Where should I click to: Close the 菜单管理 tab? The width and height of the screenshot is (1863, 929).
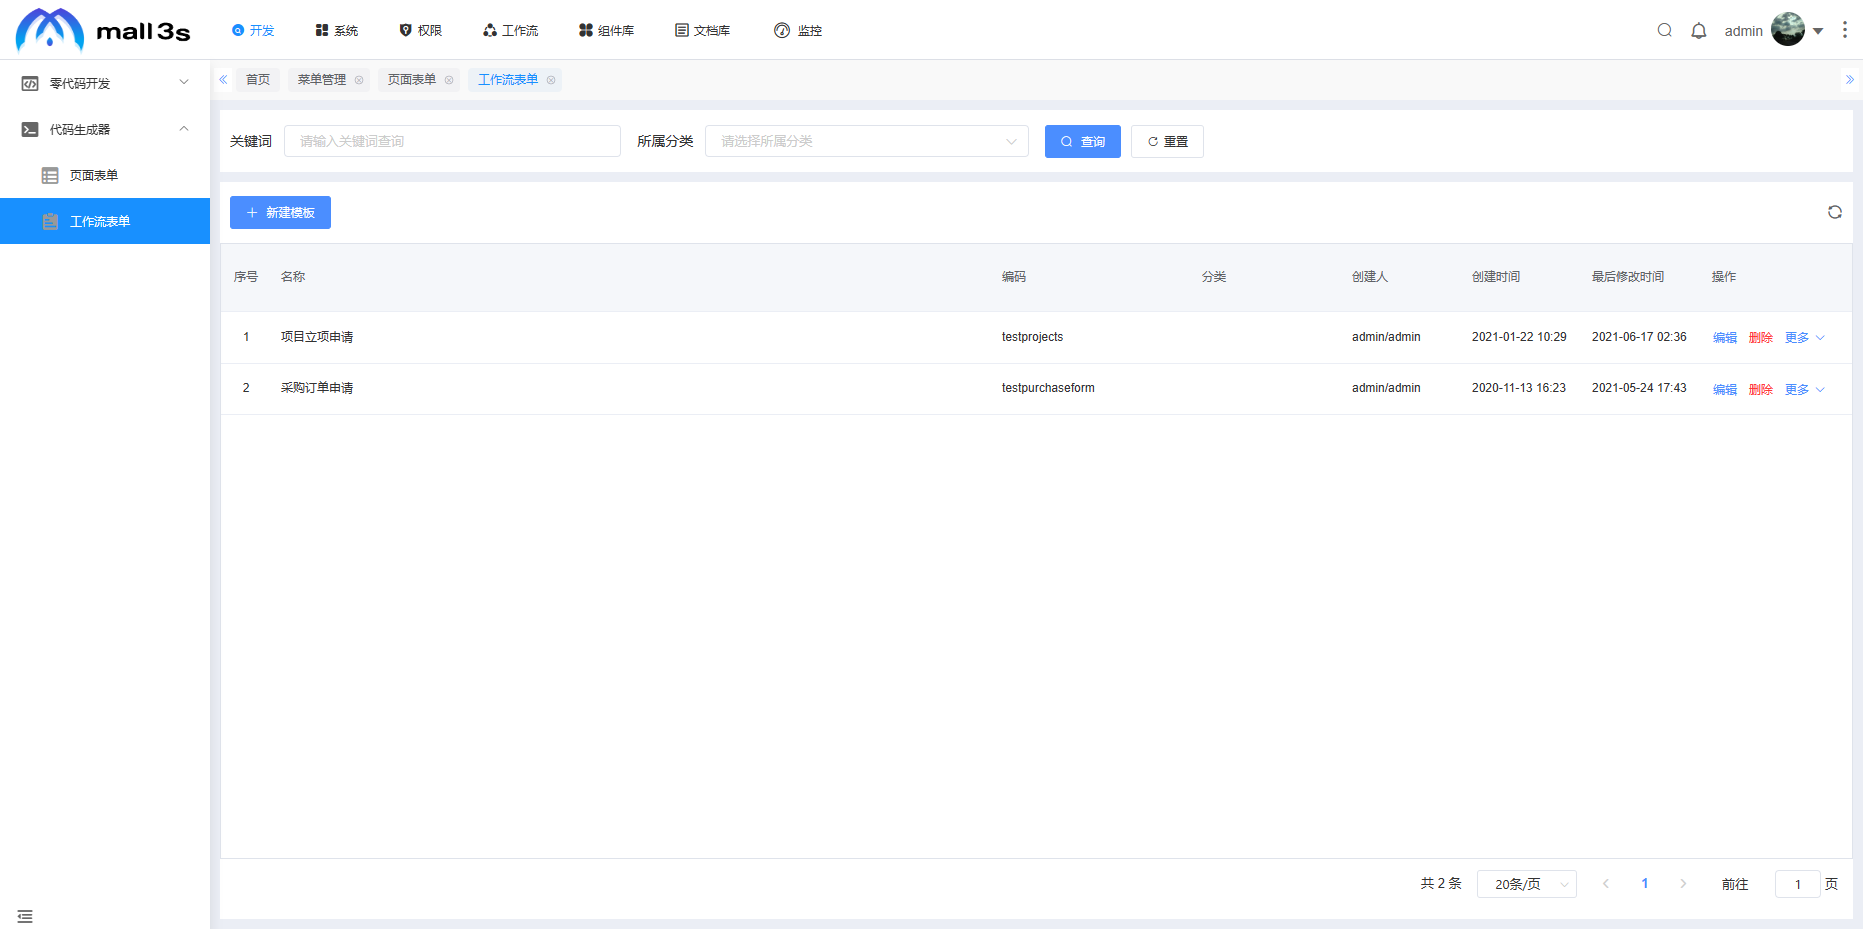click(359, 80)
